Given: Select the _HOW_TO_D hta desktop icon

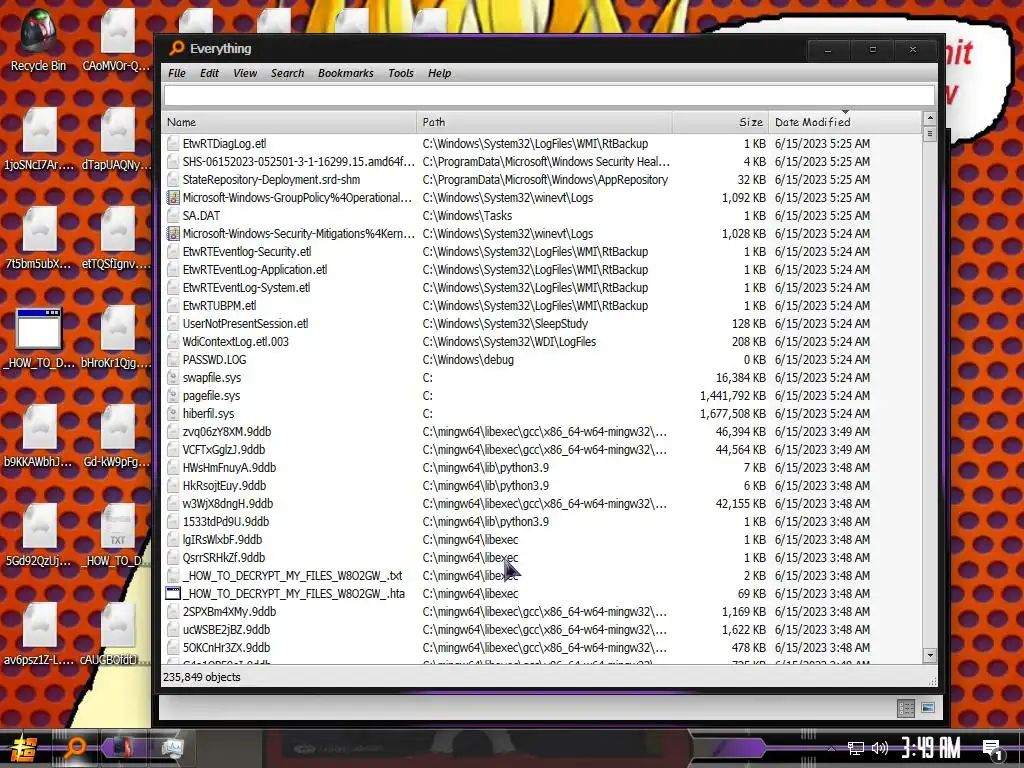Looking at the screenshot, I should (39, 337).
